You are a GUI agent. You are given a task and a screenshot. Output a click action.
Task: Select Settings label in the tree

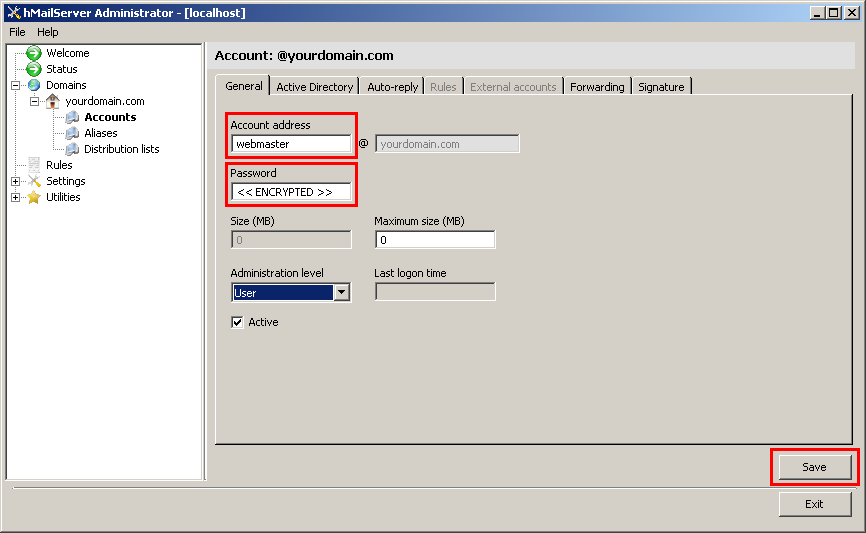point(66,181)
